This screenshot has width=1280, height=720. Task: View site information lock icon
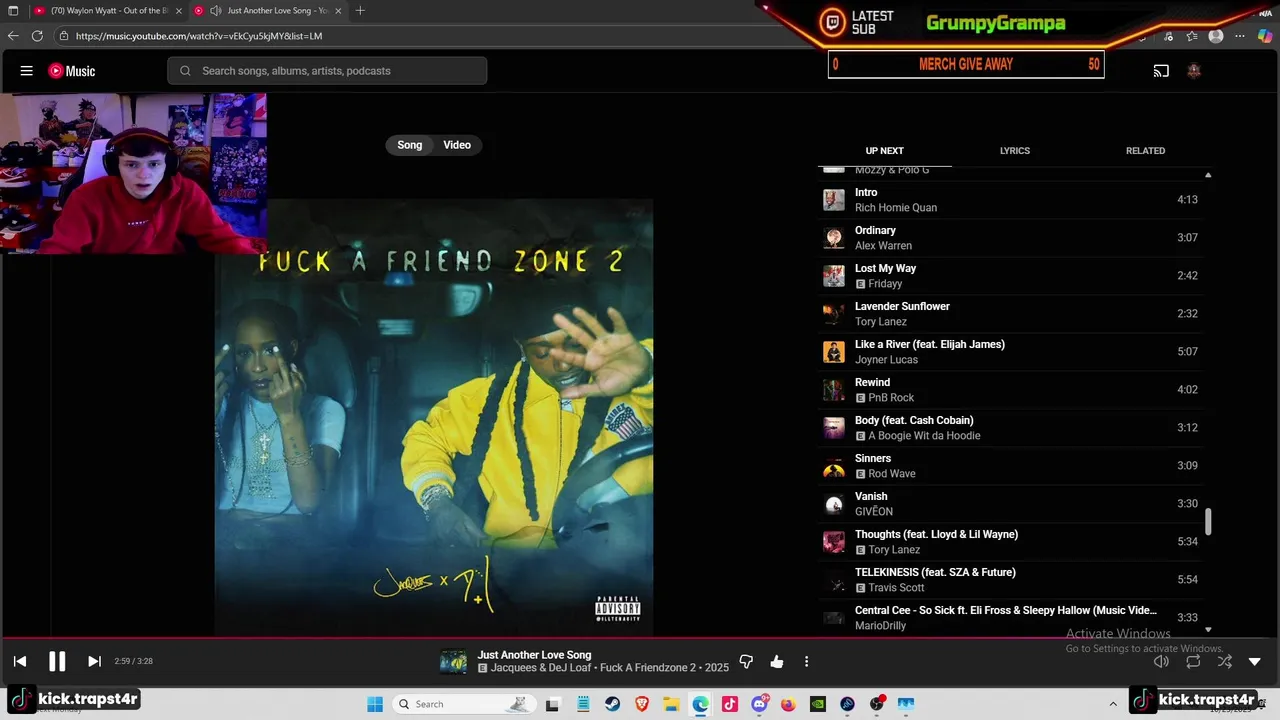click(x=64, y=36)
